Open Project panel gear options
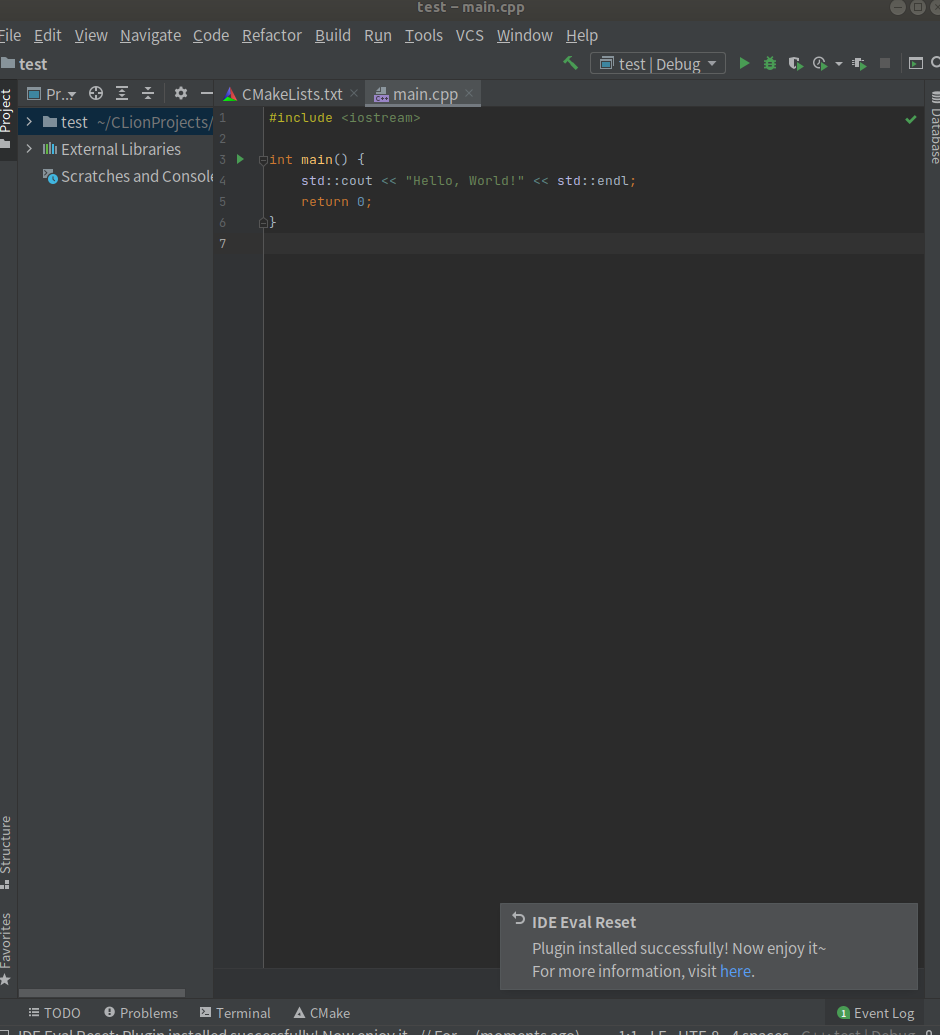 tap(181, 94)
